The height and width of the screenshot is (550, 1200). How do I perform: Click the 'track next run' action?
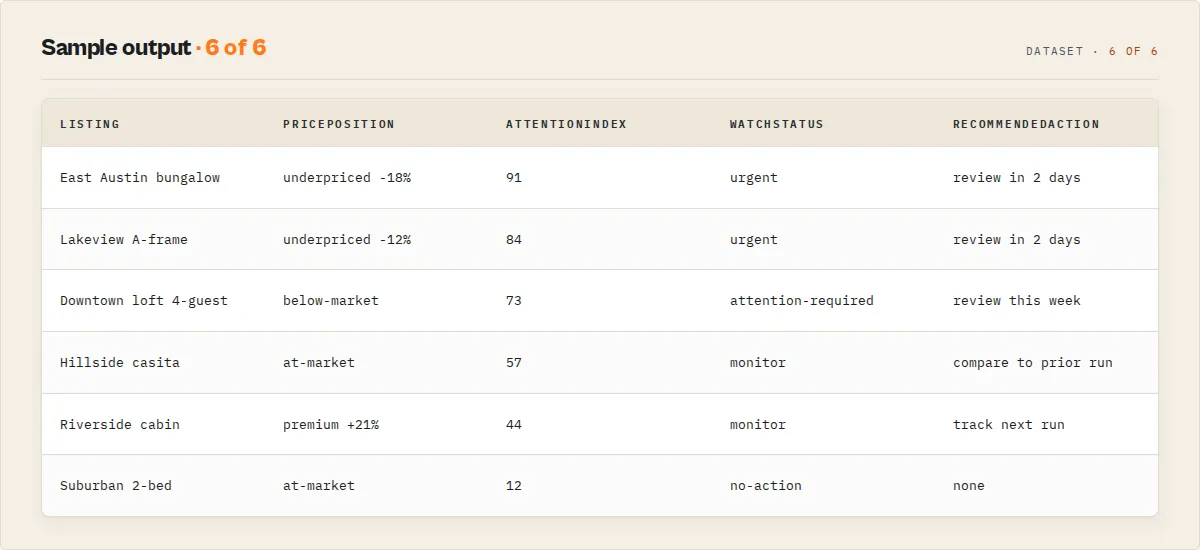(x=1009, y=425)
